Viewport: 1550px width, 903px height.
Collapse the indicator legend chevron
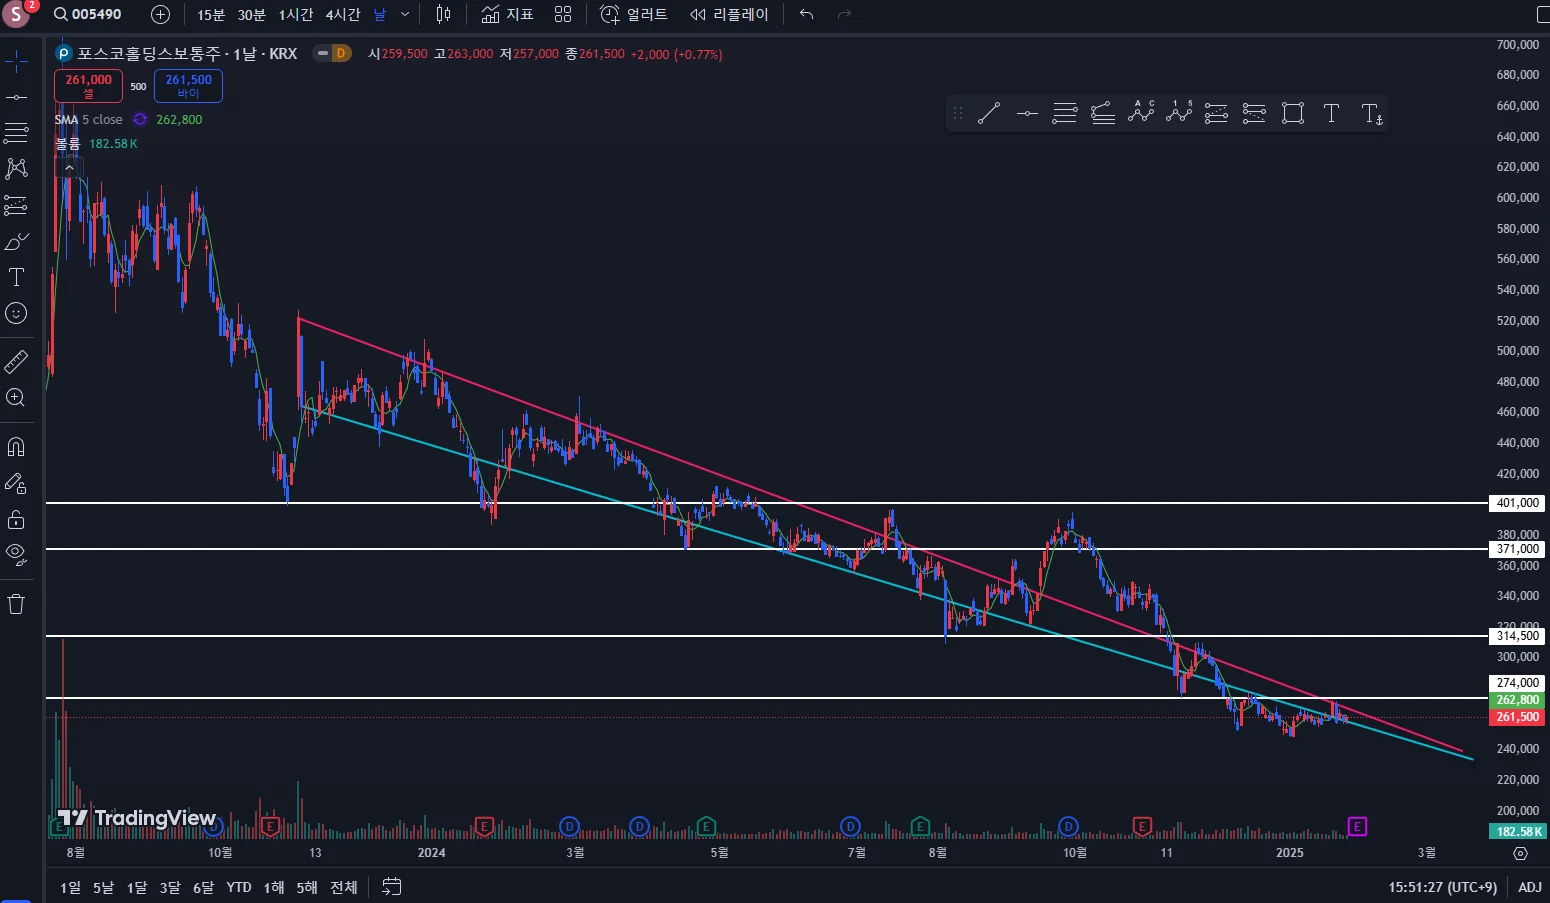(68, 167)
